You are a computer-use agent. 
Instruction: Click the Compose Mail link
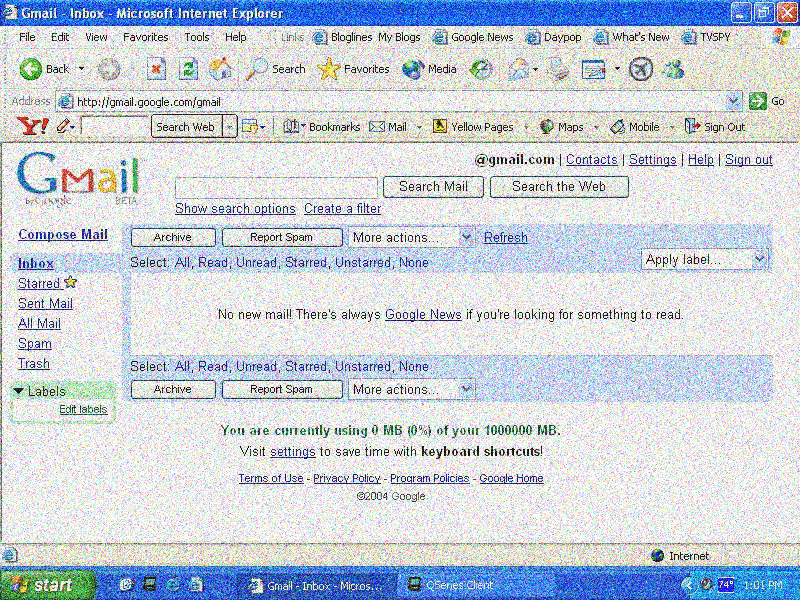[63, 235]
